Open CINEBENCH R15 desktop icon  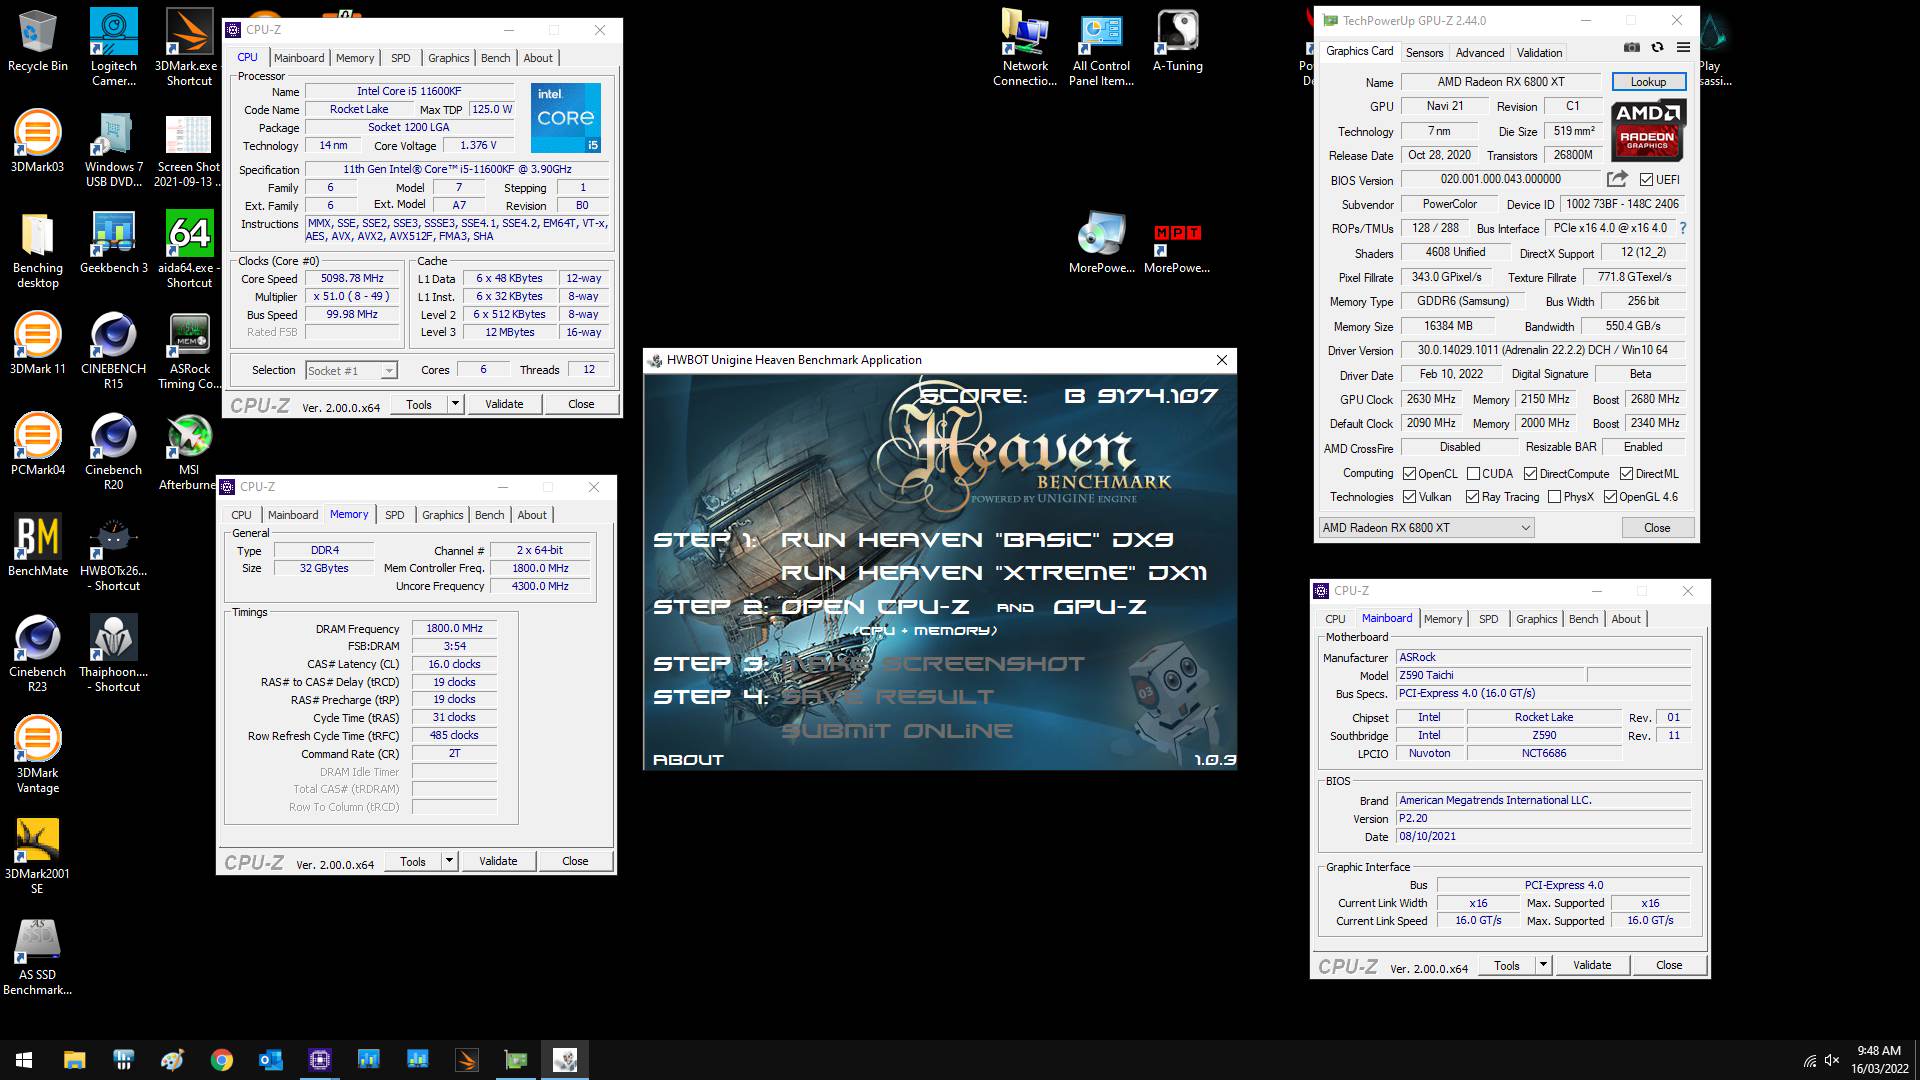pyautogui.click(x=113, y=350)
